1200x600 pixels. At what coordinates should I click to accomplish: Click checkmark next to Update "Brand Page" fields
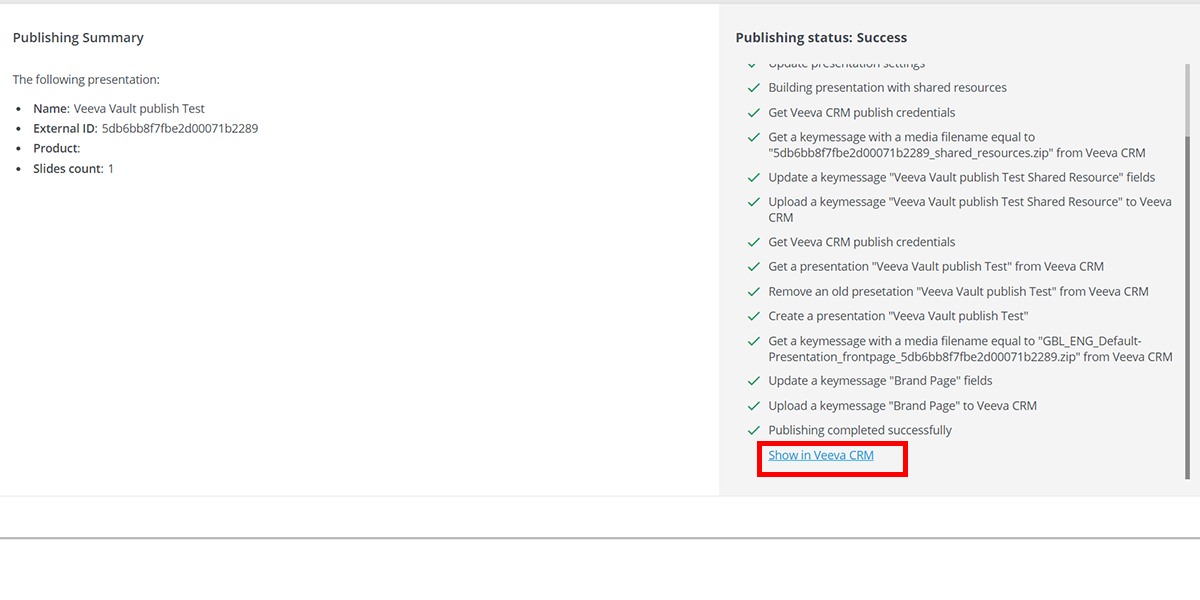pyautogui.click(x=754, y=381)
